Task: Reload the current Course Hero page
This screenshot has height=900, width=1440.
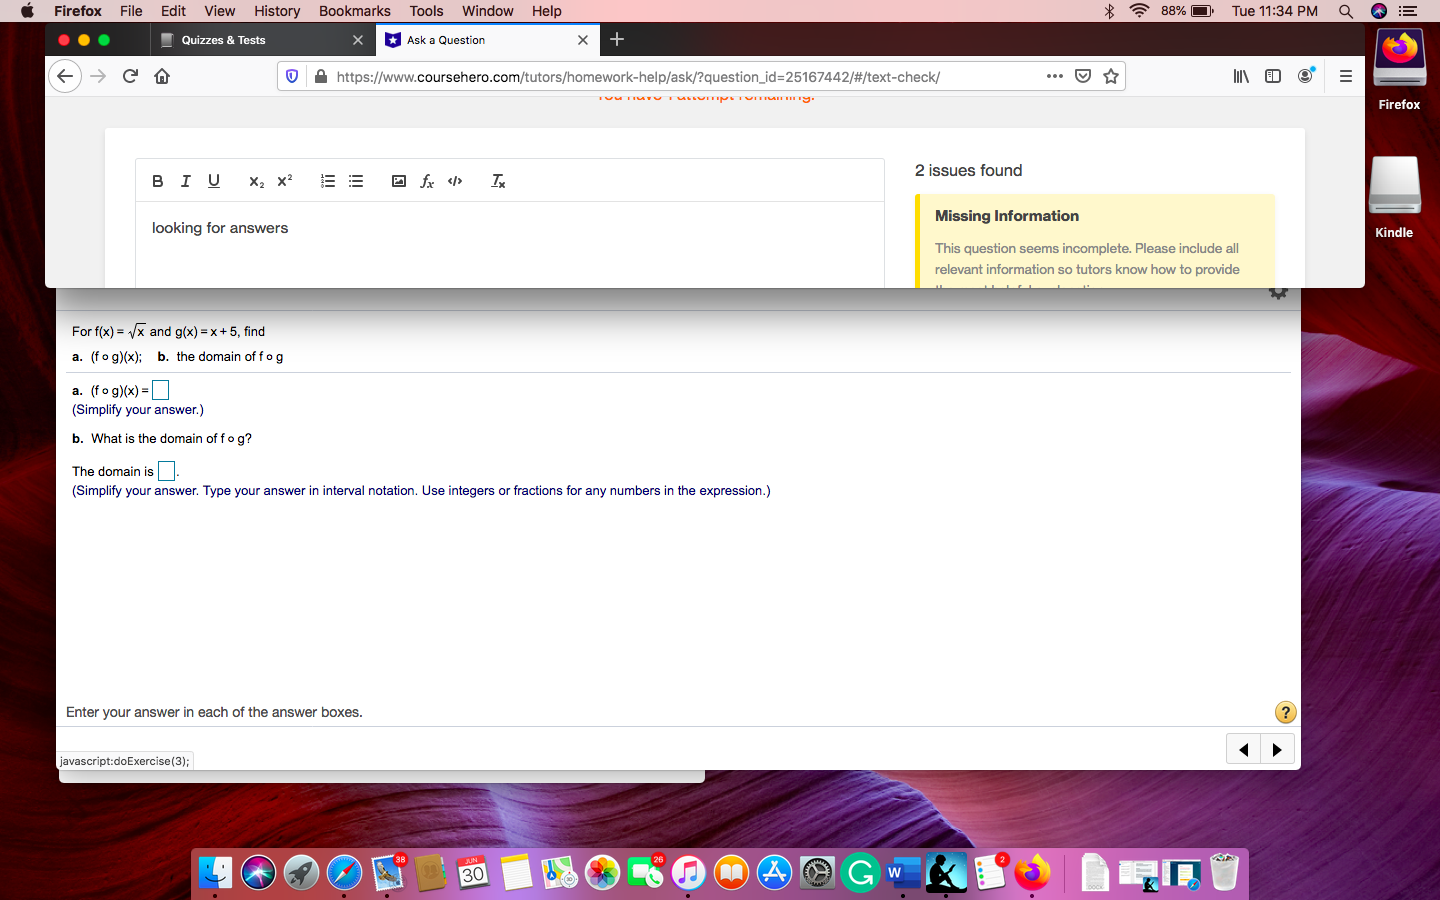Action: coord(130,76)
